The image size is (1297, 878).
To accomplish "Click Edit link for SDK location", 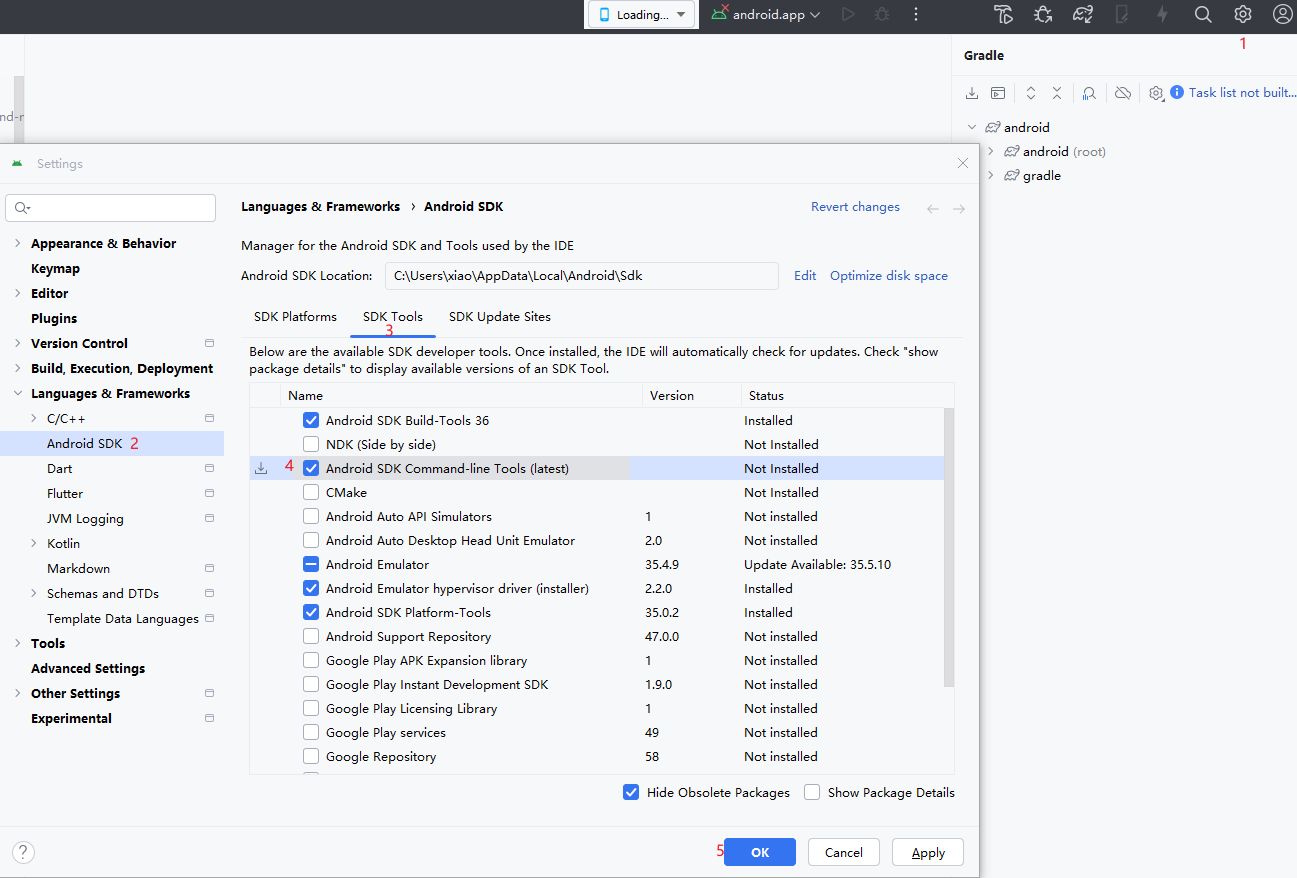I will coord(805,275).
